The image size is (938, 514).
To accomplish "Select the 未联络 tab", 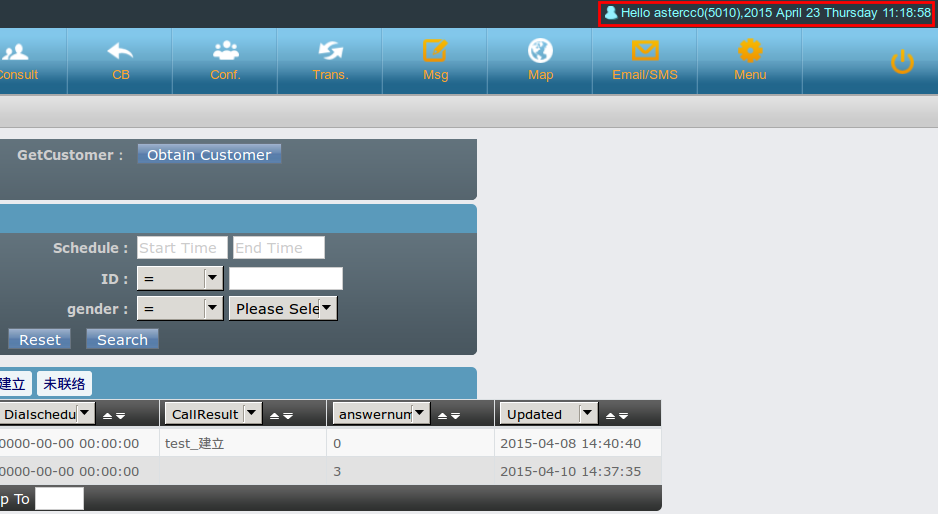I will pos(64,384).
